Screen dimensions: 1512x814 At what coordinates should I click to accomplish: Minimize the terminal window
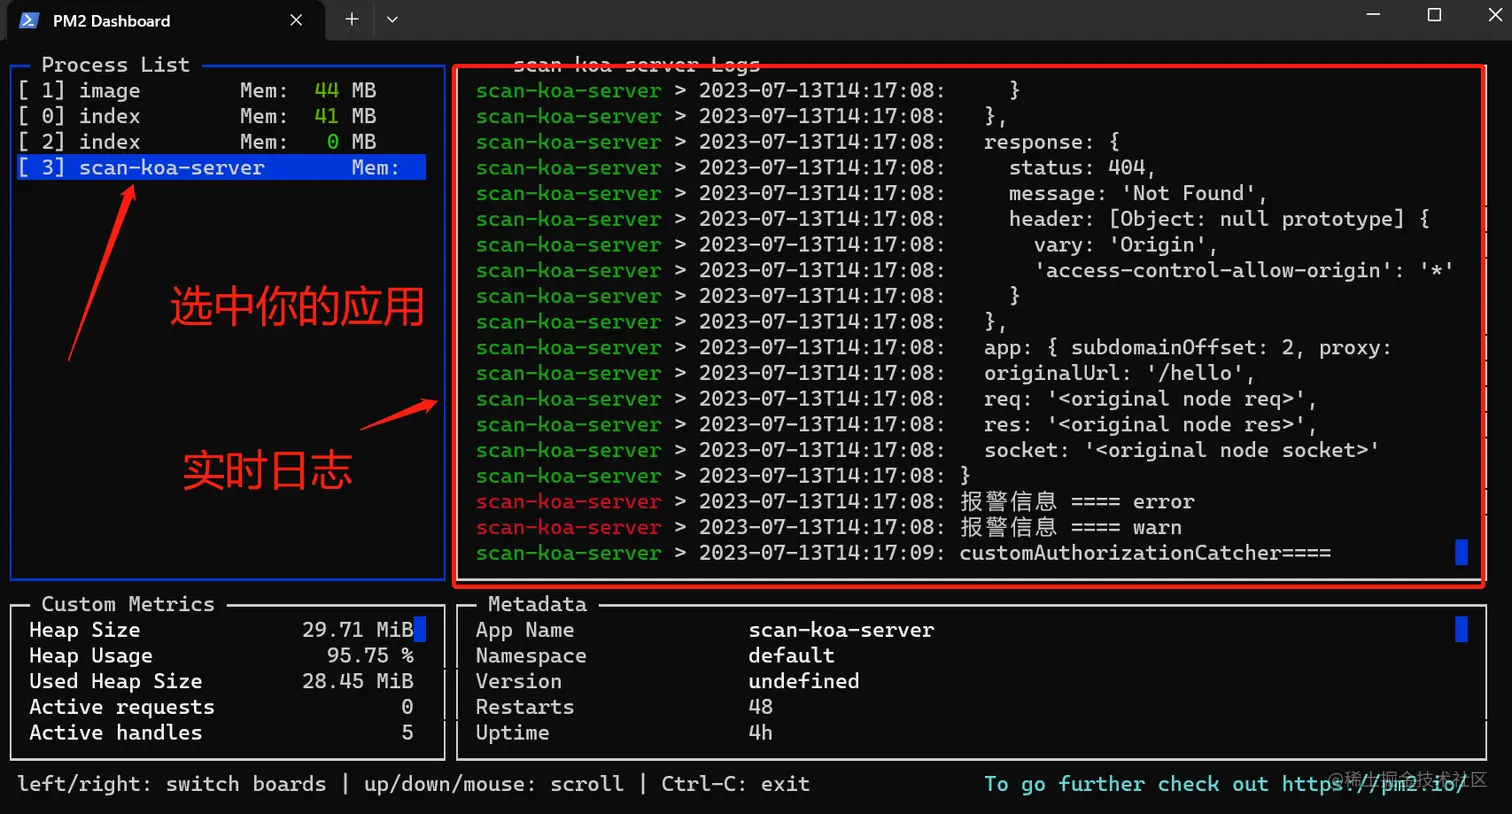pos(1373,15)
